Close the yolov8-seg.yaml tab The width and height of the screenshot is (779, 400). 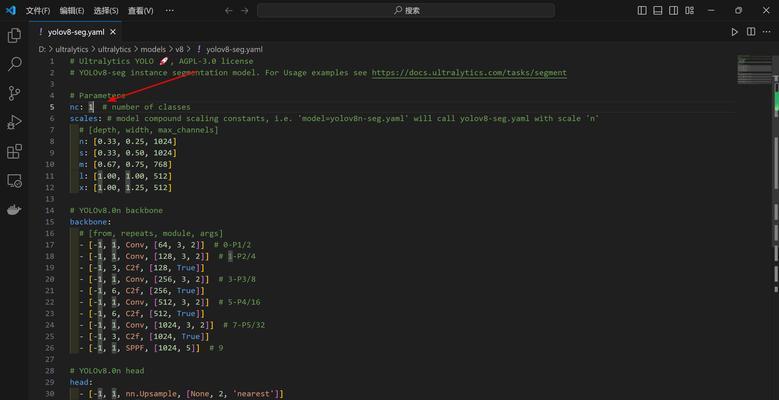tap(113, 32)
